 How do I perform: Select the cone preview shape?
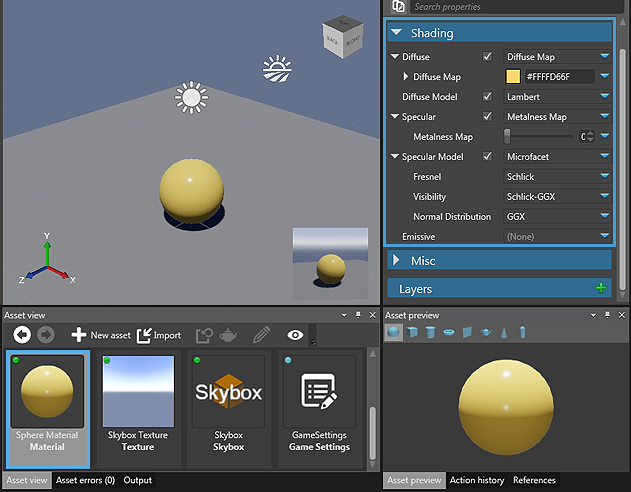[x=504, y=332]
